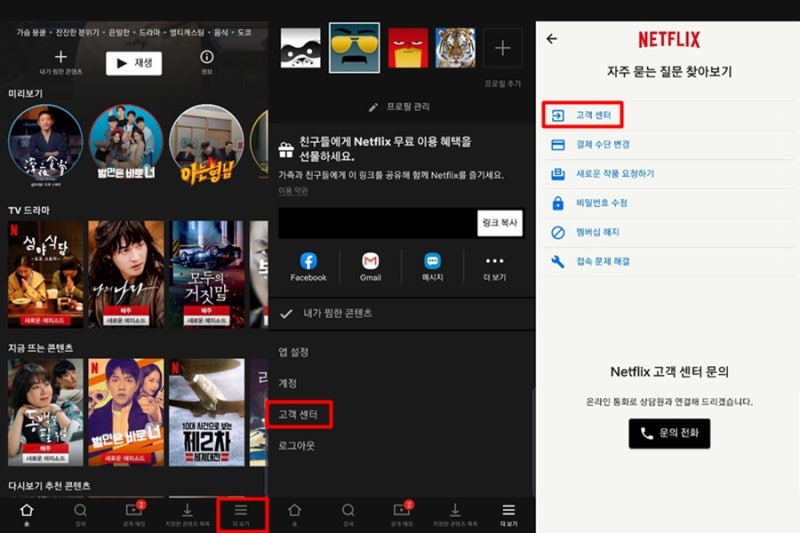
Task: Open the 범인은 바로 너 trending poster
Action: [126, 412]
